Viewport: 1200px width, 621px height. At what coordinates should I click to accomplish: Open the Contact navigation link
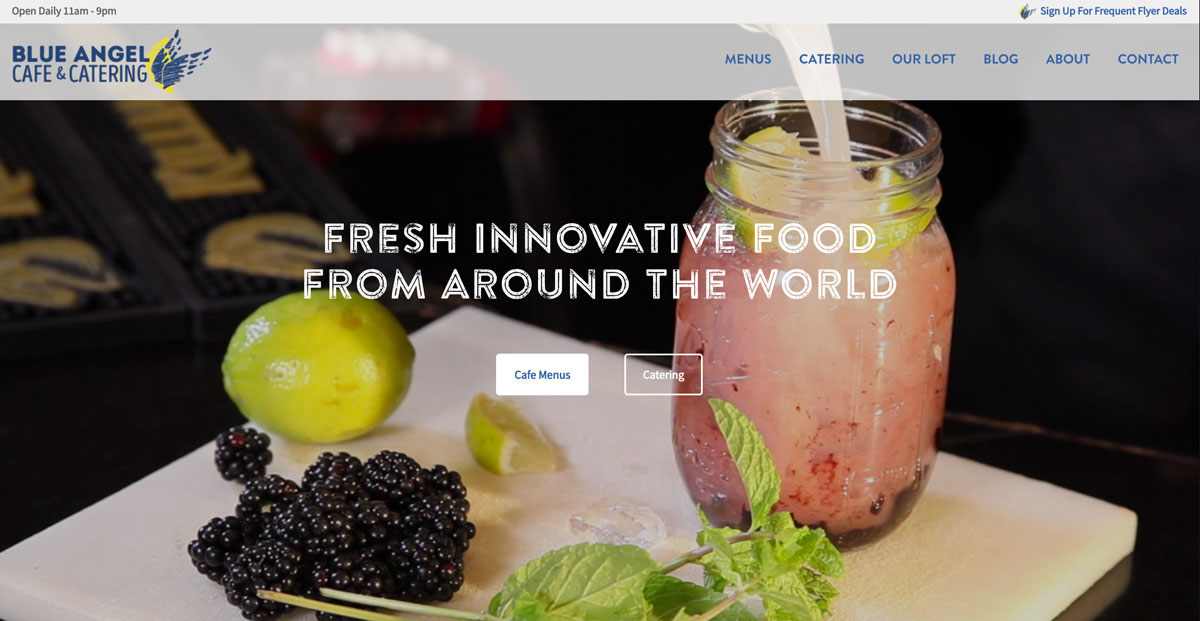[1148, 59]
